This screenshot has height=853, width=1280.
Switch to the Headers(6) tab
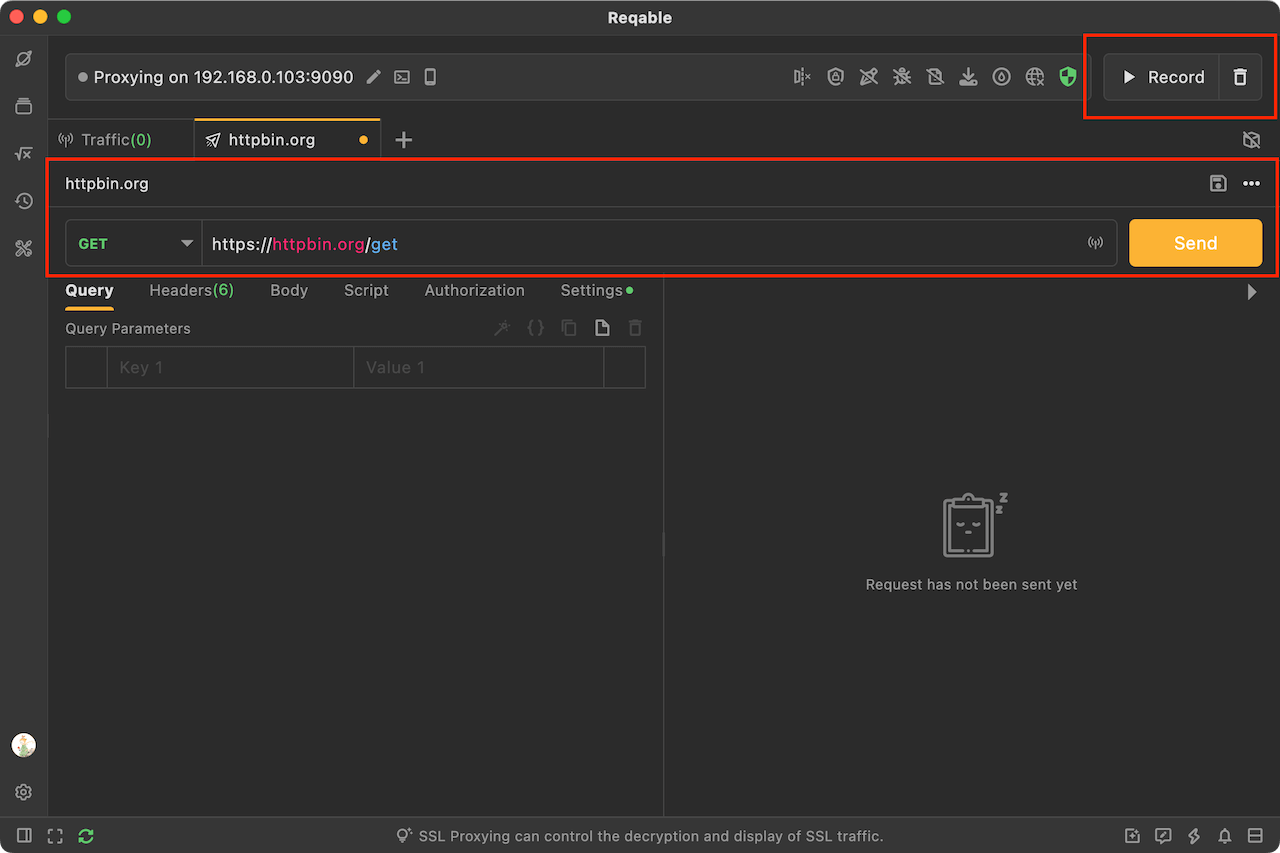click(x=191, y=290)
